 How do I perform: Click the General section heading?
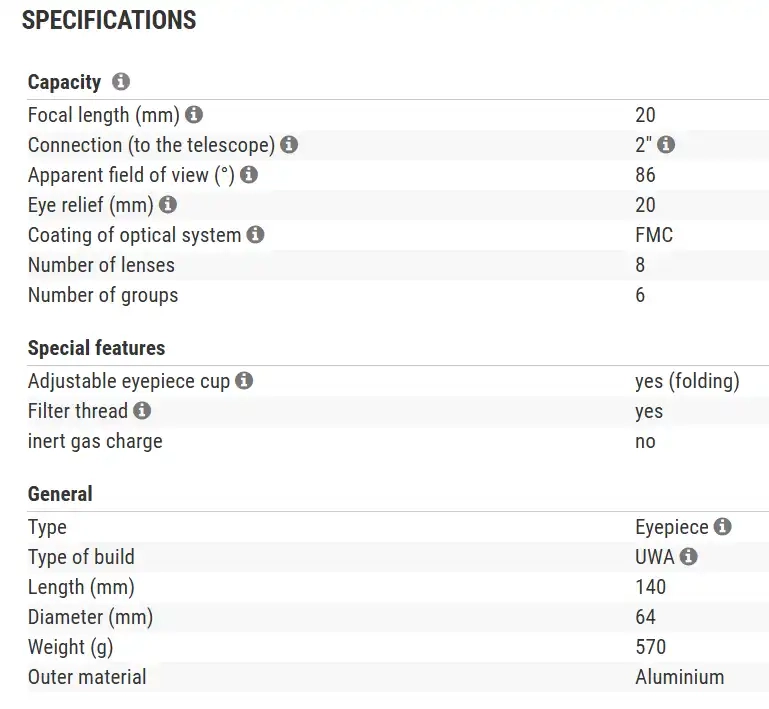(60, 494)
